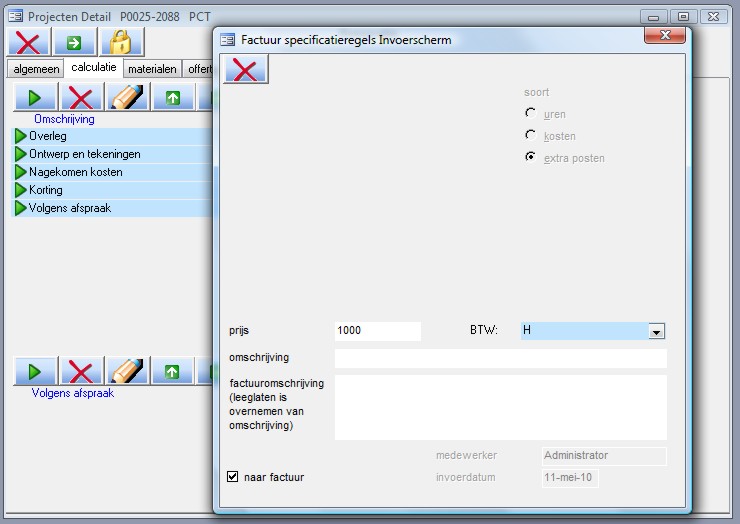Click green up-arrow icon above Omschrijving list
This screenshot has width=740, height=524.
tap(173, 98)
